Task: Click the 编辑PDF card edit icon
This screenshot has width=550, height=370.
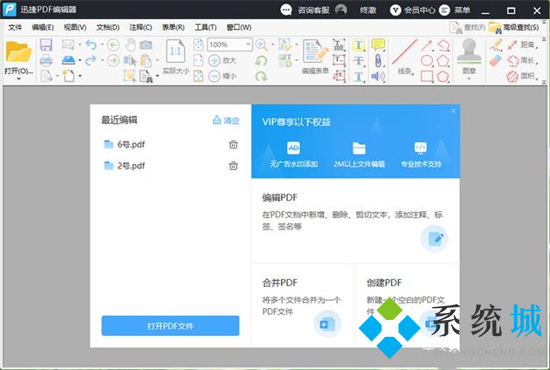Action: pyautogui.click(x=434, y=238)
